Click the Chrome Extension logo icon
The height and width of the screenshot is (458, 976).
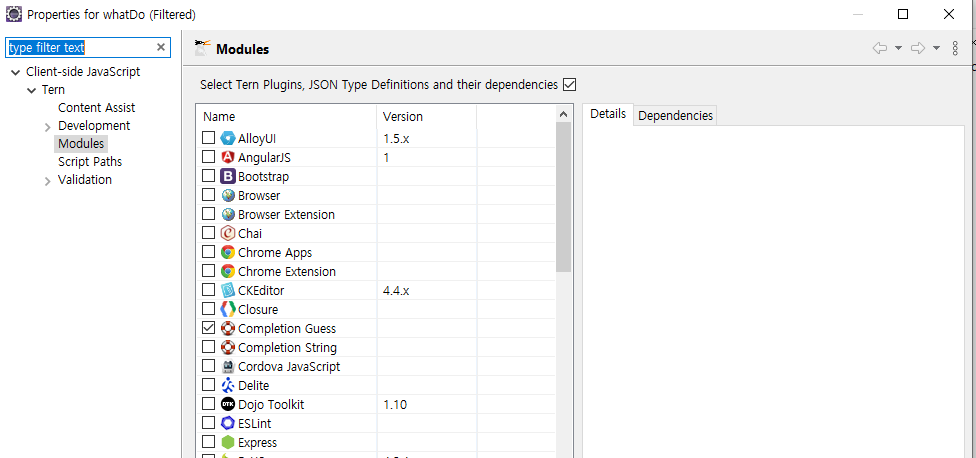[228, 271]
